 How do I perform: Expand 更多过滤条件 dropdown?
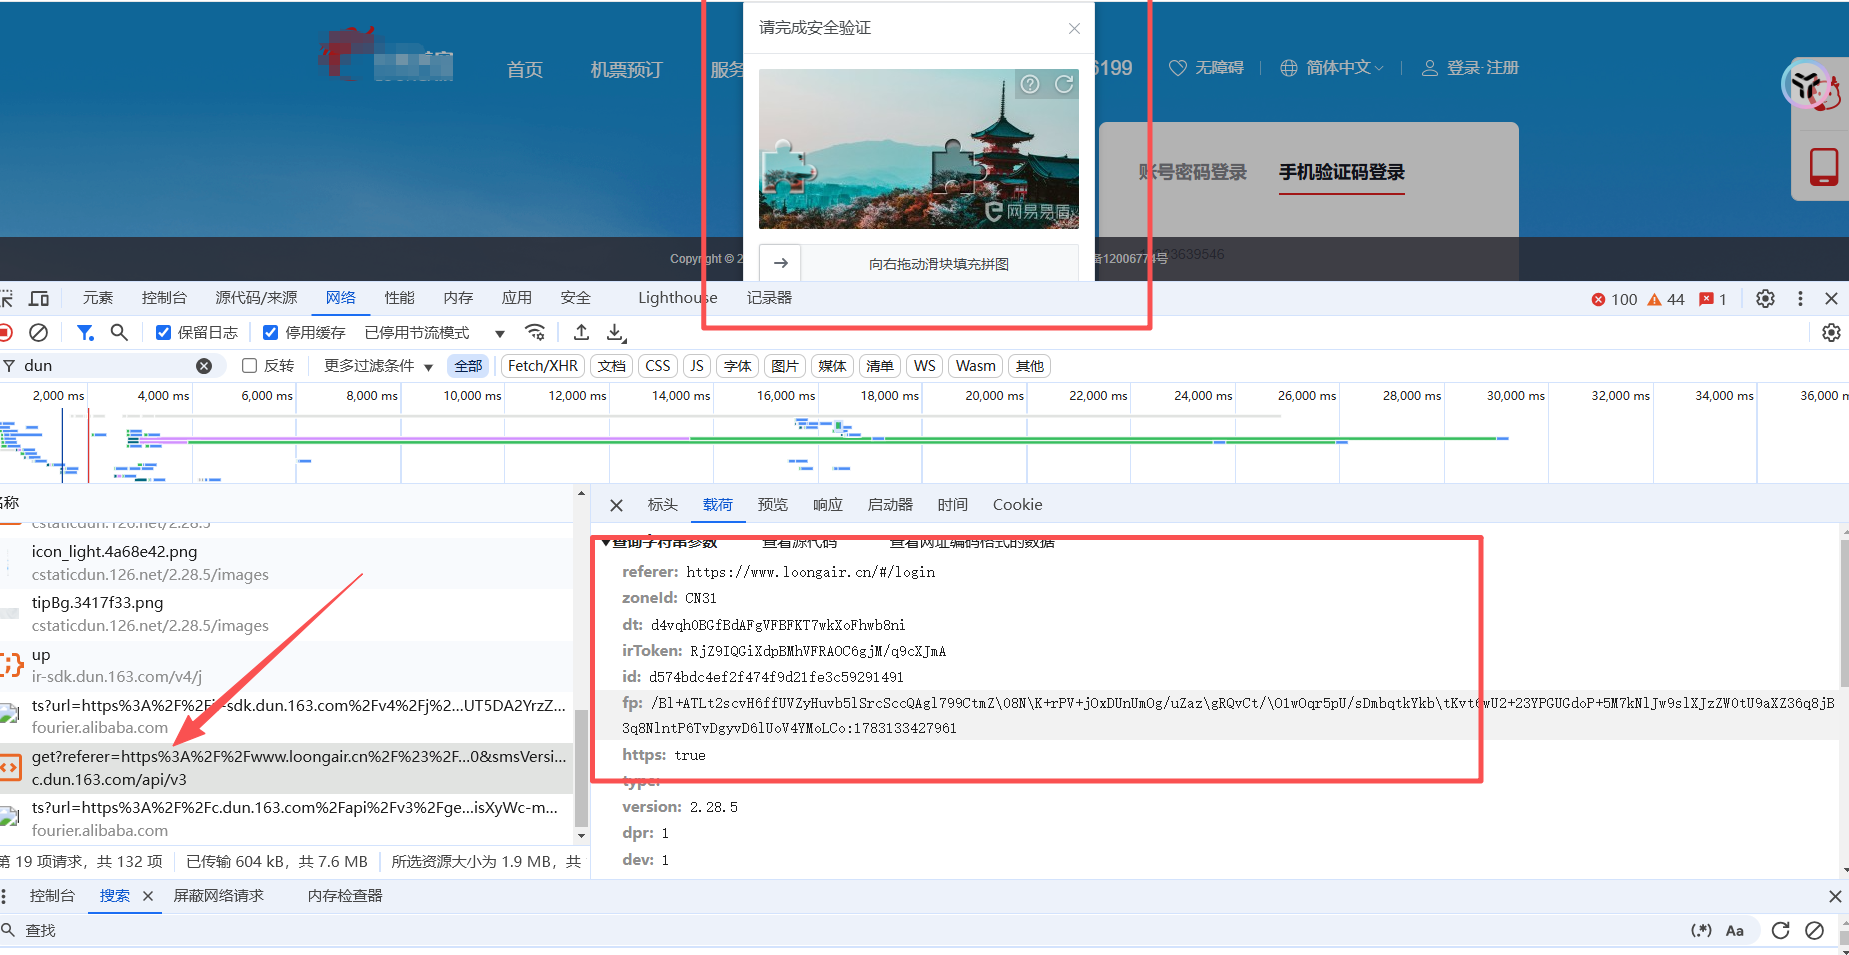(x=378, y=366)
